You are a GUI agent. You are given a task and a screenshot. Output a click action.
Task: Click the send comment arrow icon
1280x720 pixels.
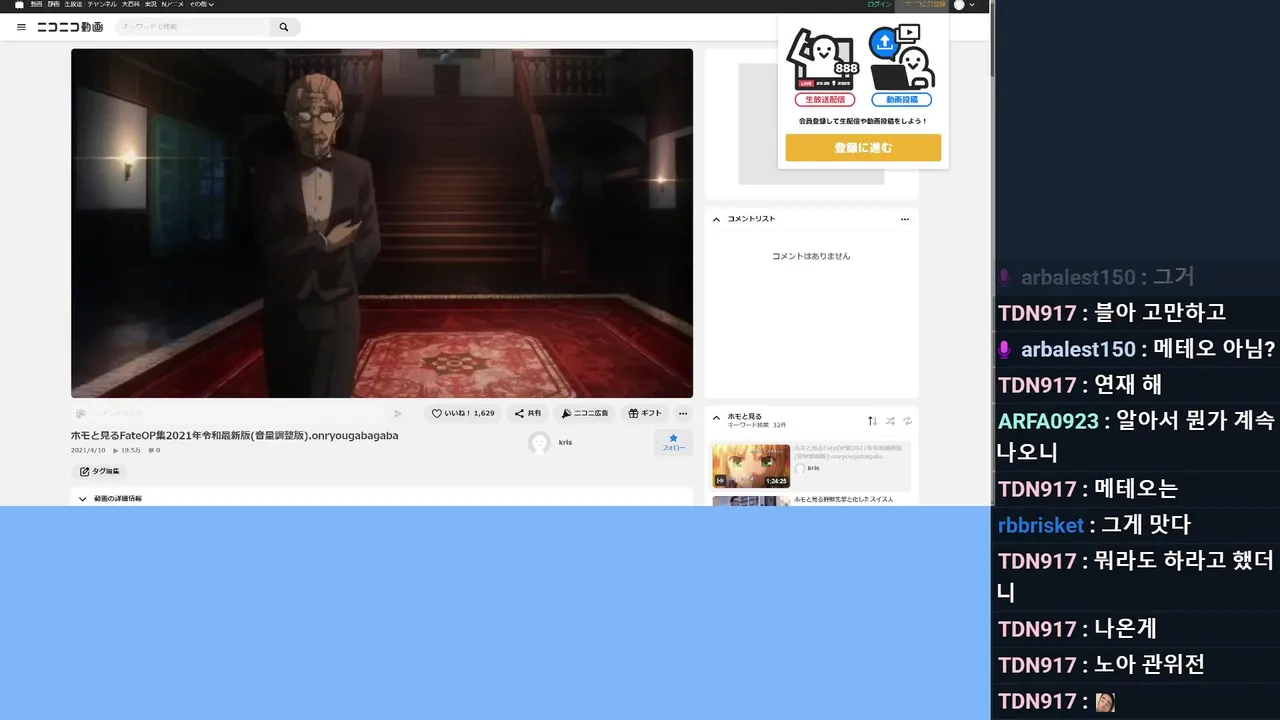click(x=398, y=413)
